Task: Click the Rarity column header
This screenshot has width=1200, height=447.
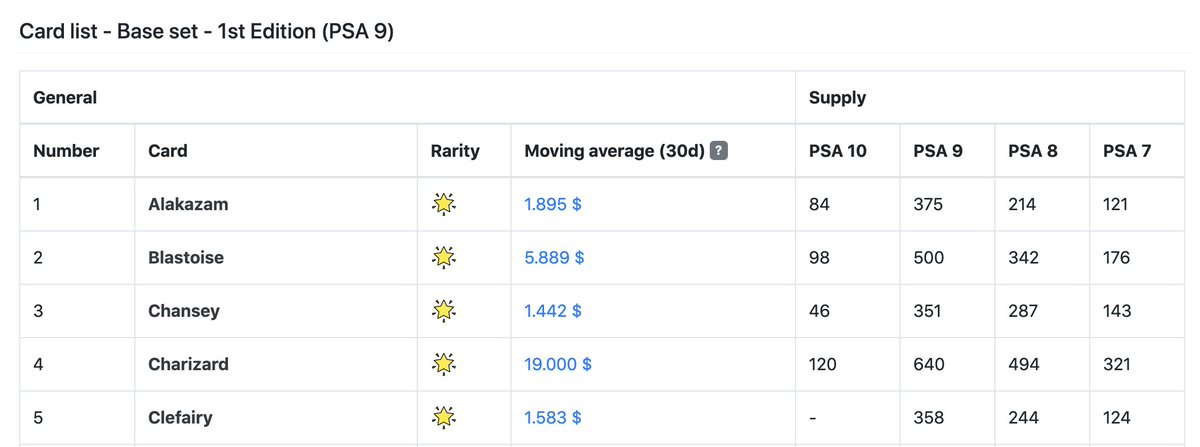Action: click(455, 151)
